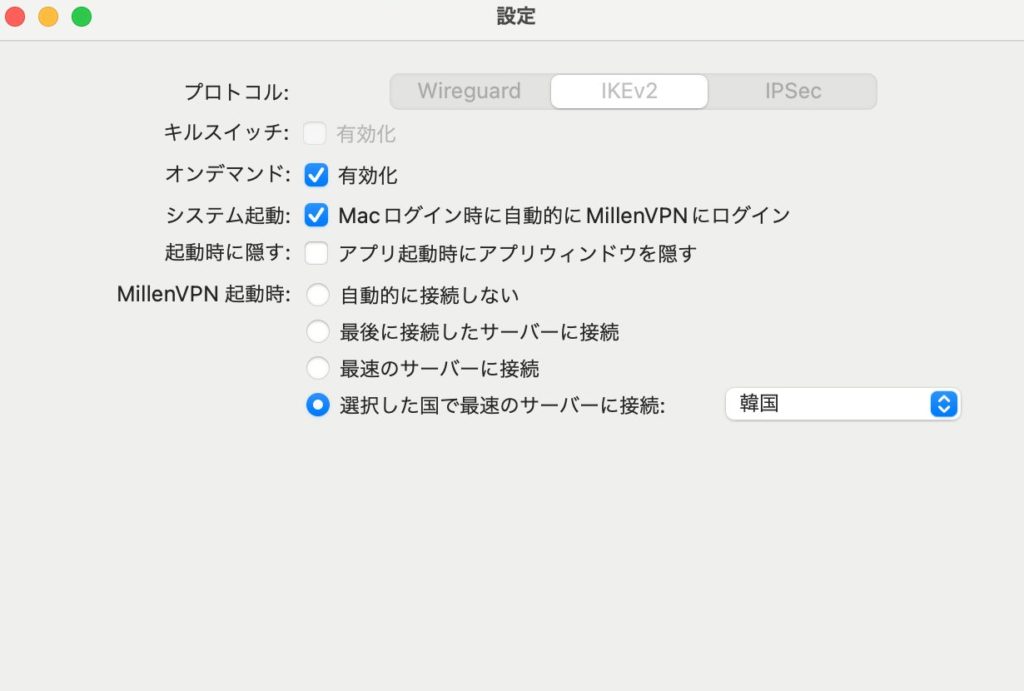Check the hide app window on launch option

[317, 253]
